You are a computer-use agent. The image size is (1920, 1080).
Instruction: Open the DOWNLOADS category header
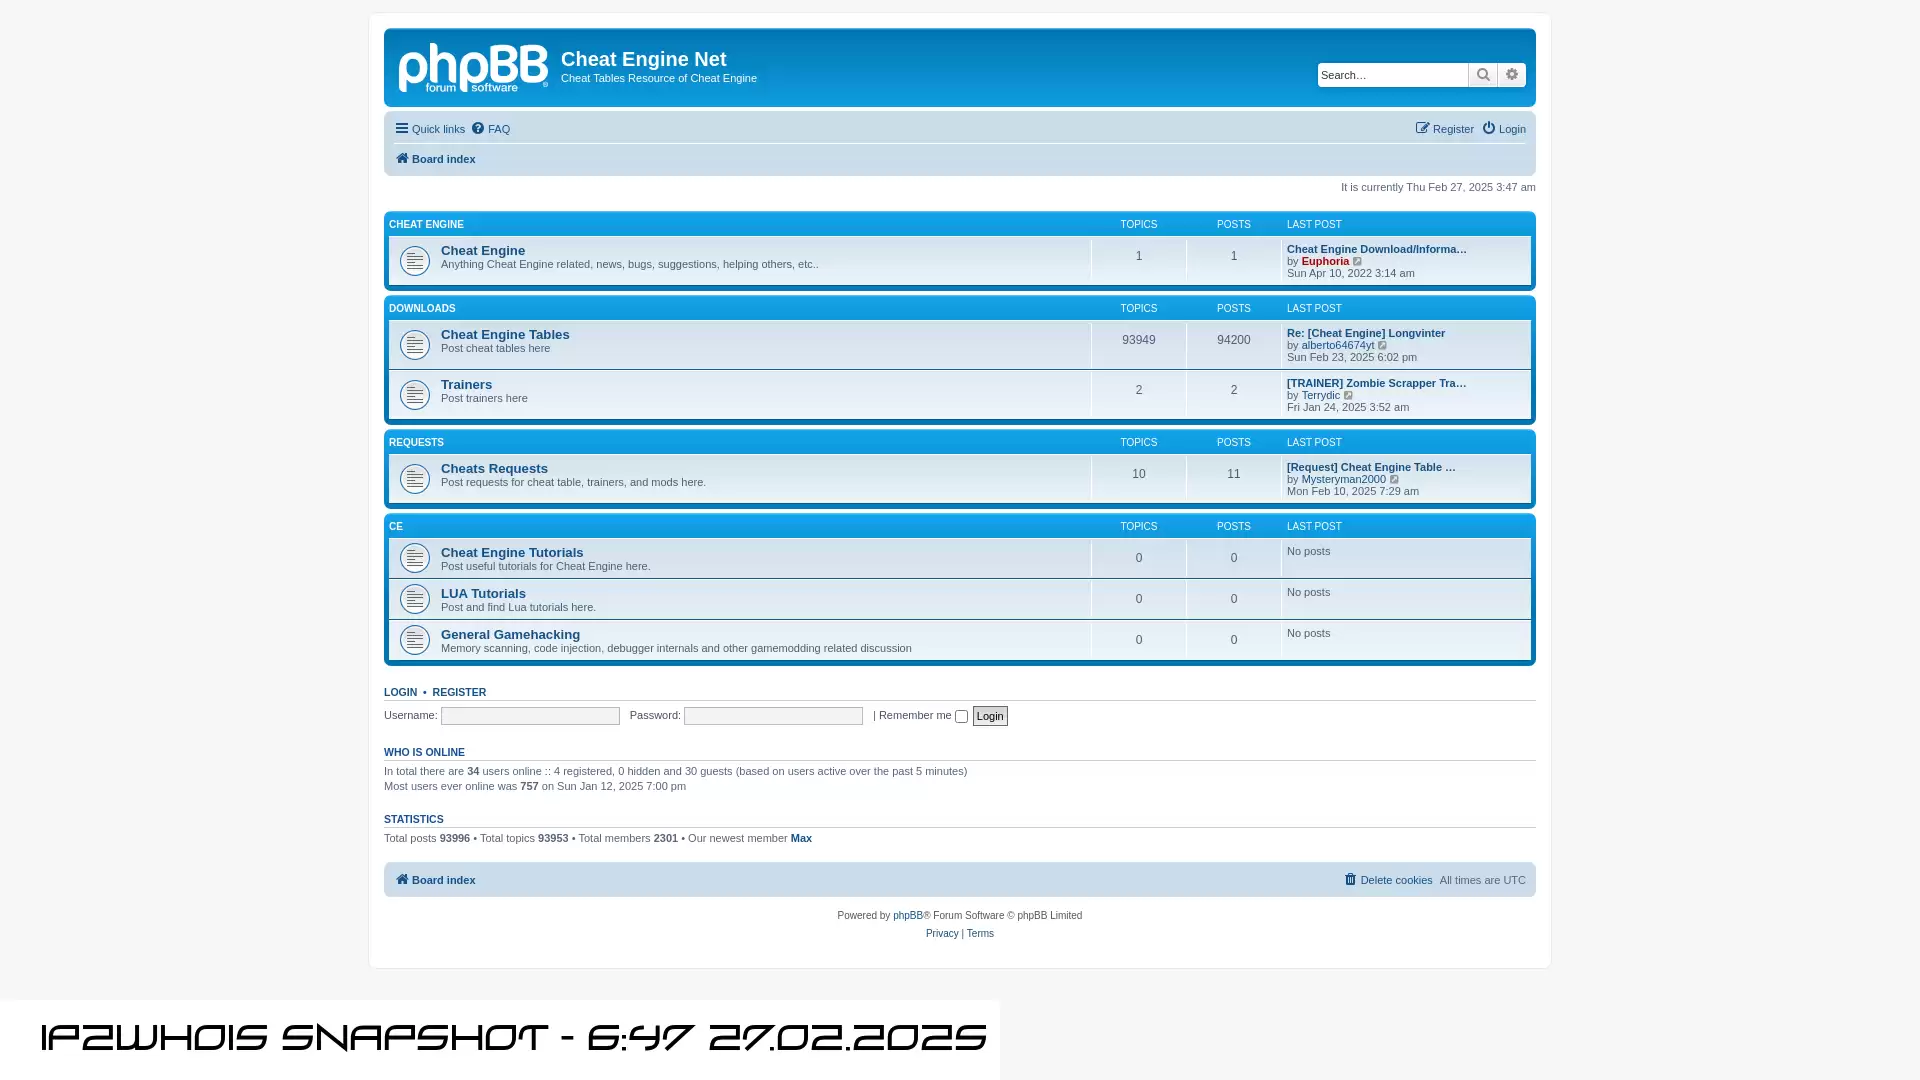pyautogui.click(x=422, y=309)
